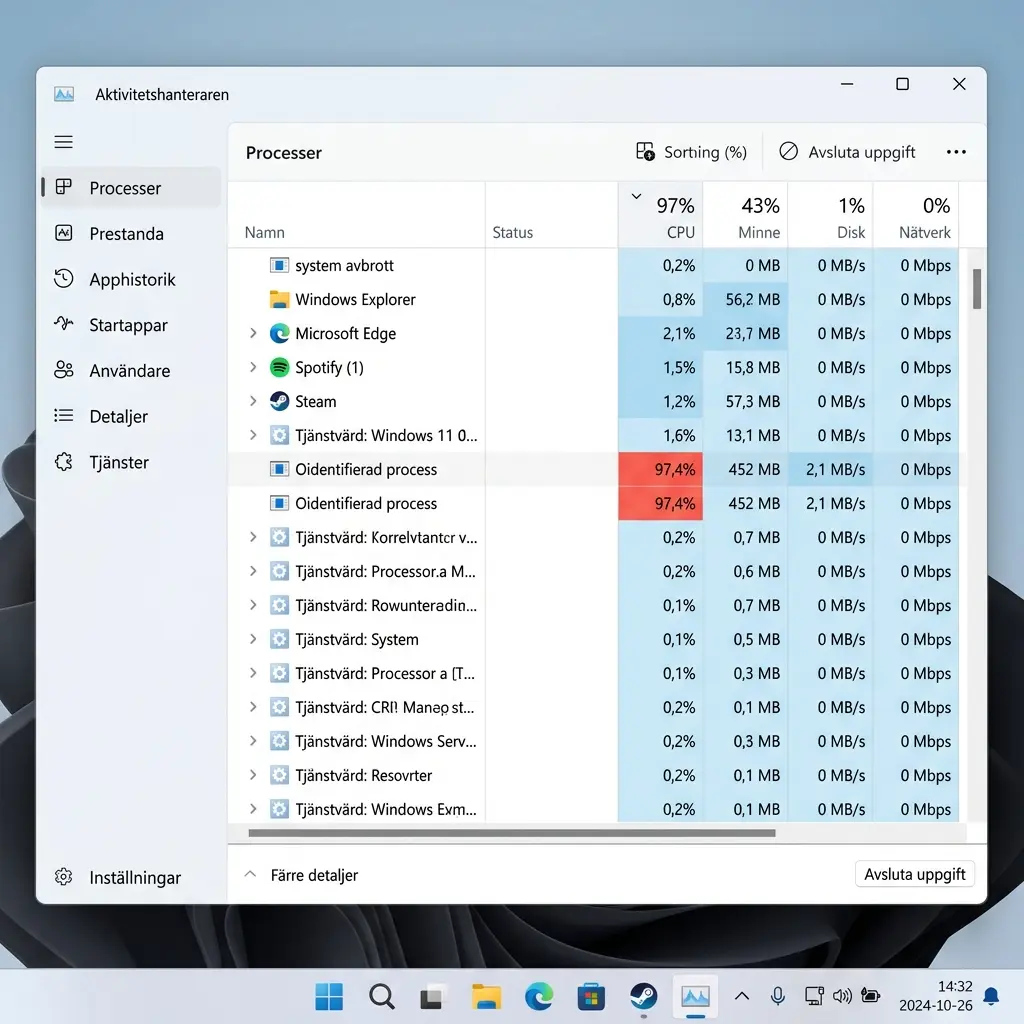Open Windows Start button on taskbar
This screenshot has height=1024, width=1024.
(x=329, y=997)
